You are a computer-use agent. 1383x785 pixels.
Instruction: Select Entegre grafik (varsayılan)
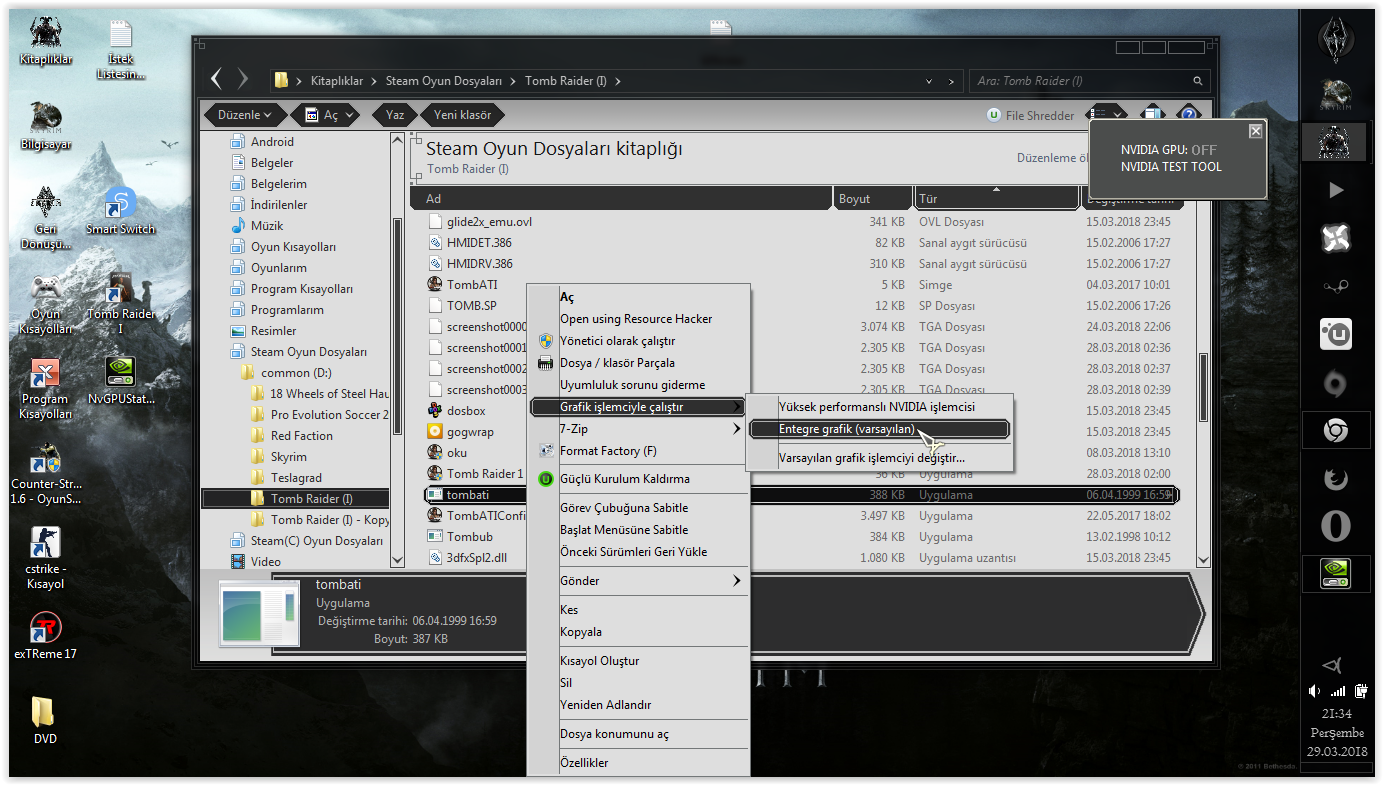click(879, 429)
